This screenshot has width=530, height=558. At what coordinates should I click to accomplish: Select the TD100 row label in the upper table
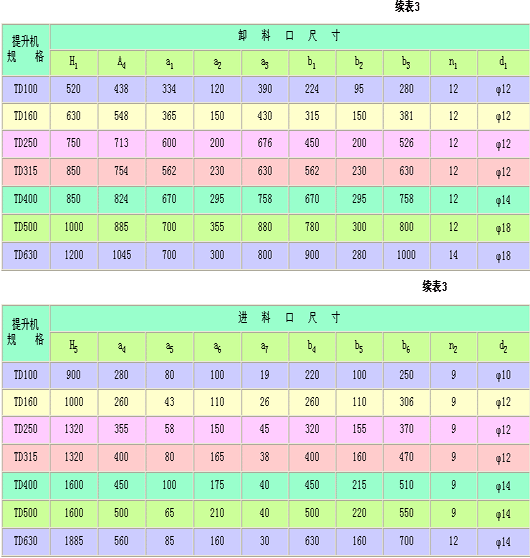pos(26,89)
